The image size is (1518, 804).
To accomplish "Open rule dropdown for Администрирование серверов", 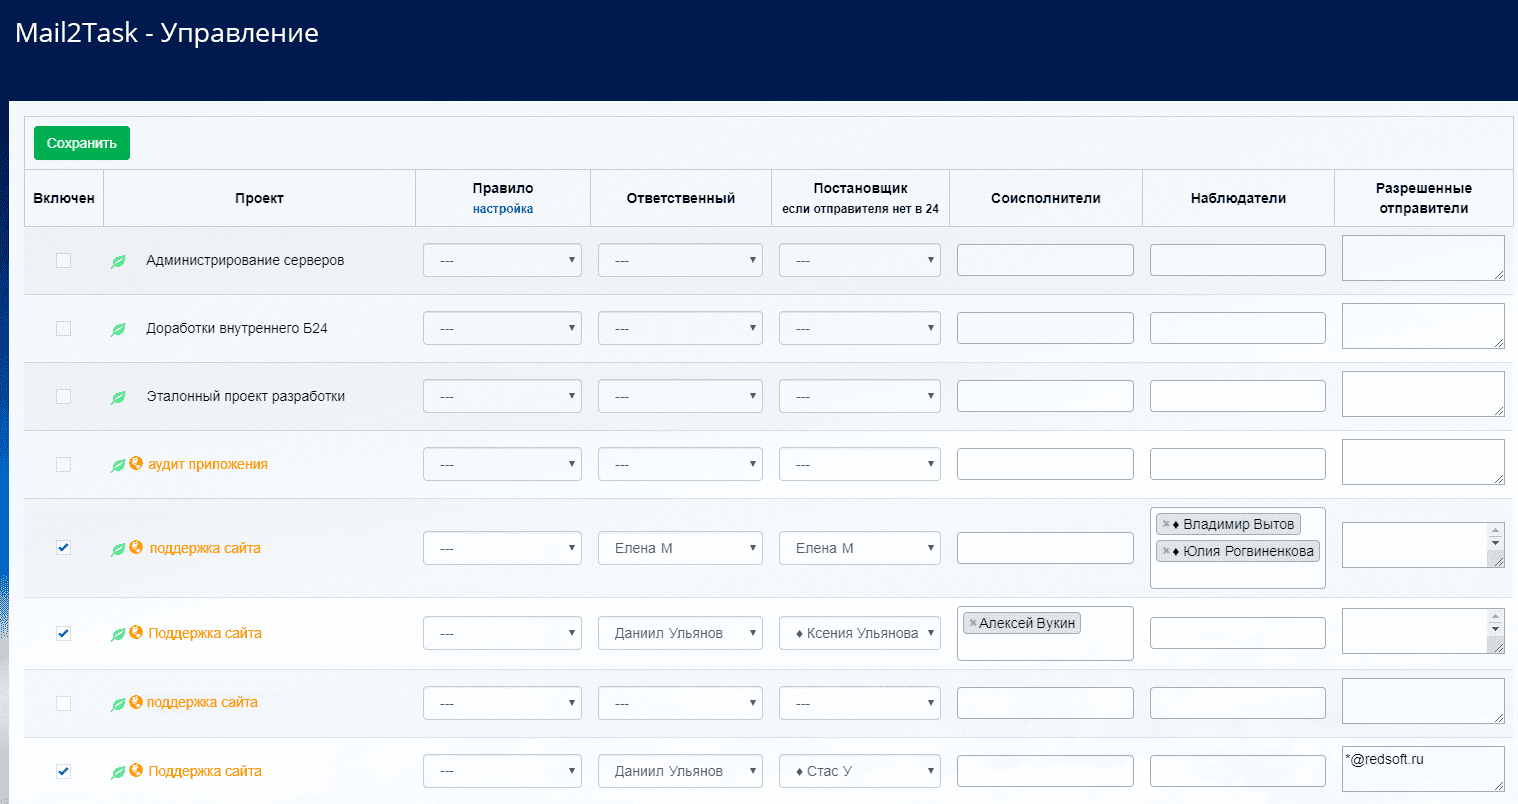I will pyautogui.click(x=502, y=260).
